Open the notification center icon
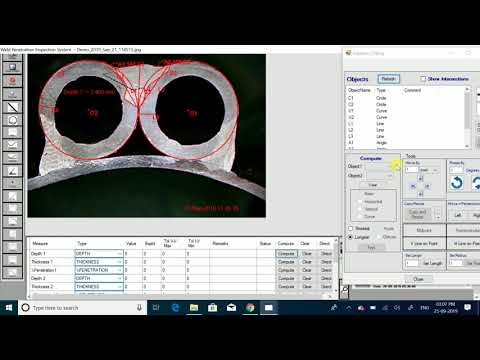This screenshot has width=480, height=360. click(x=467, y=308)
